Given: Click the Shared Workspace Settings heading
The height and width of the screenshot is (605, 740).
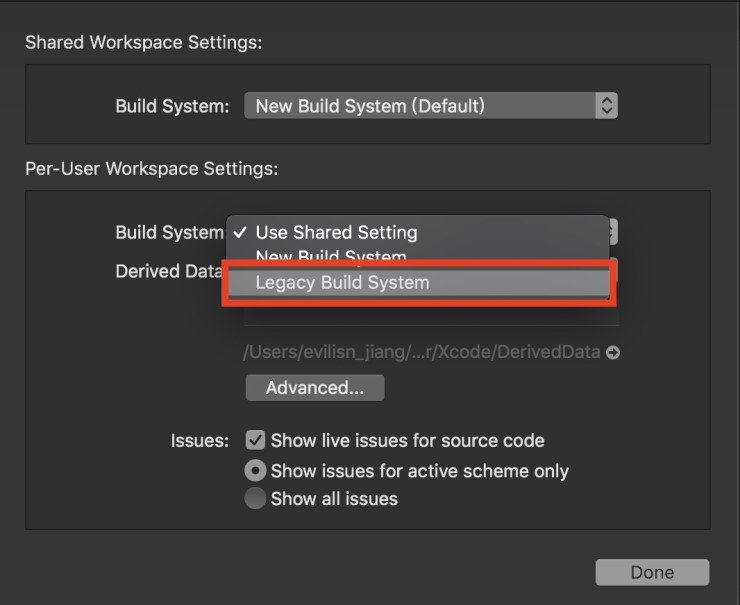Looking at the screenshot, I should 142,42.
